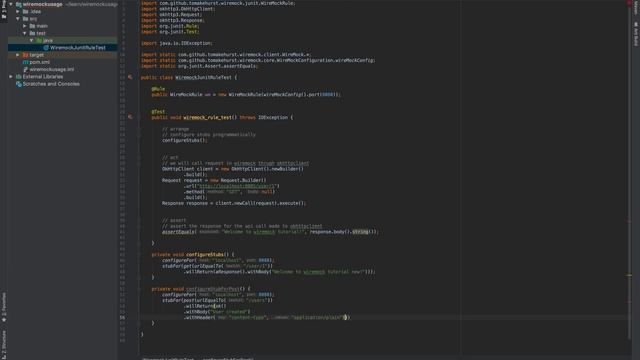Image resolution: width=640 pixels, height=360 pixels.
Task: Click the main folder icon
Action: point(32,26)
